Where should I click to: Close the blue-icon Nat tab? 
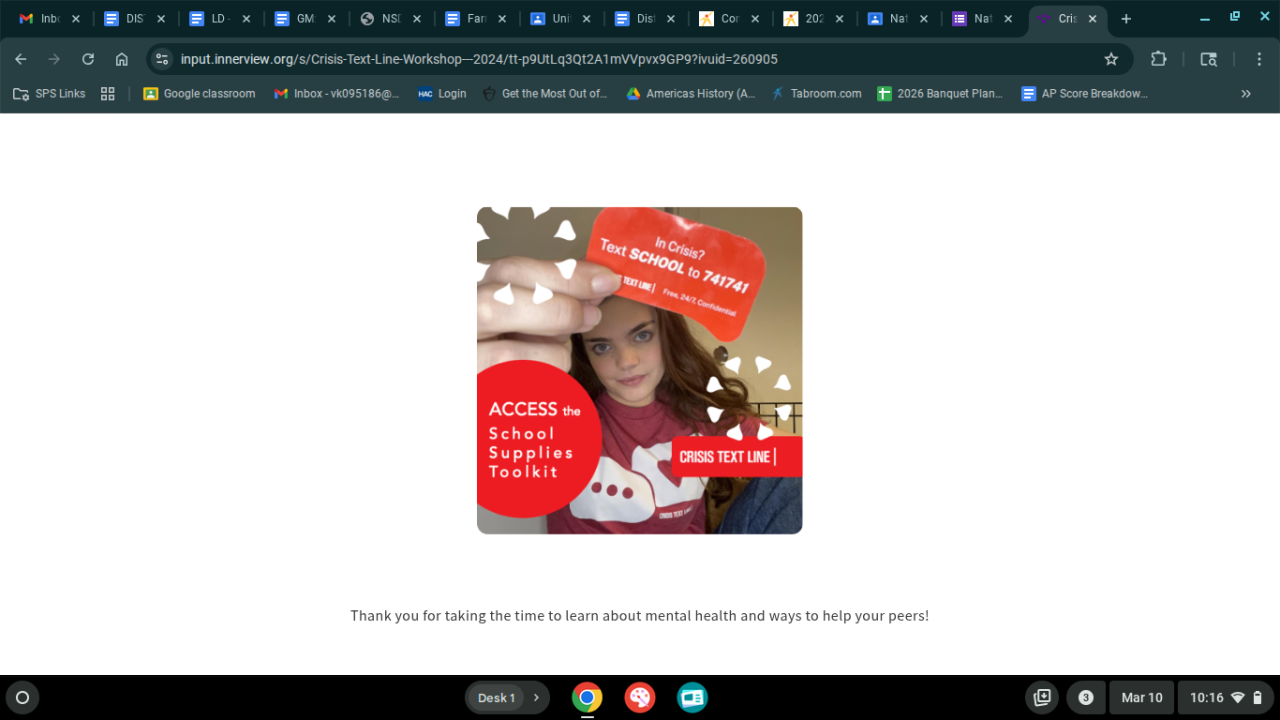pos(925,19)
